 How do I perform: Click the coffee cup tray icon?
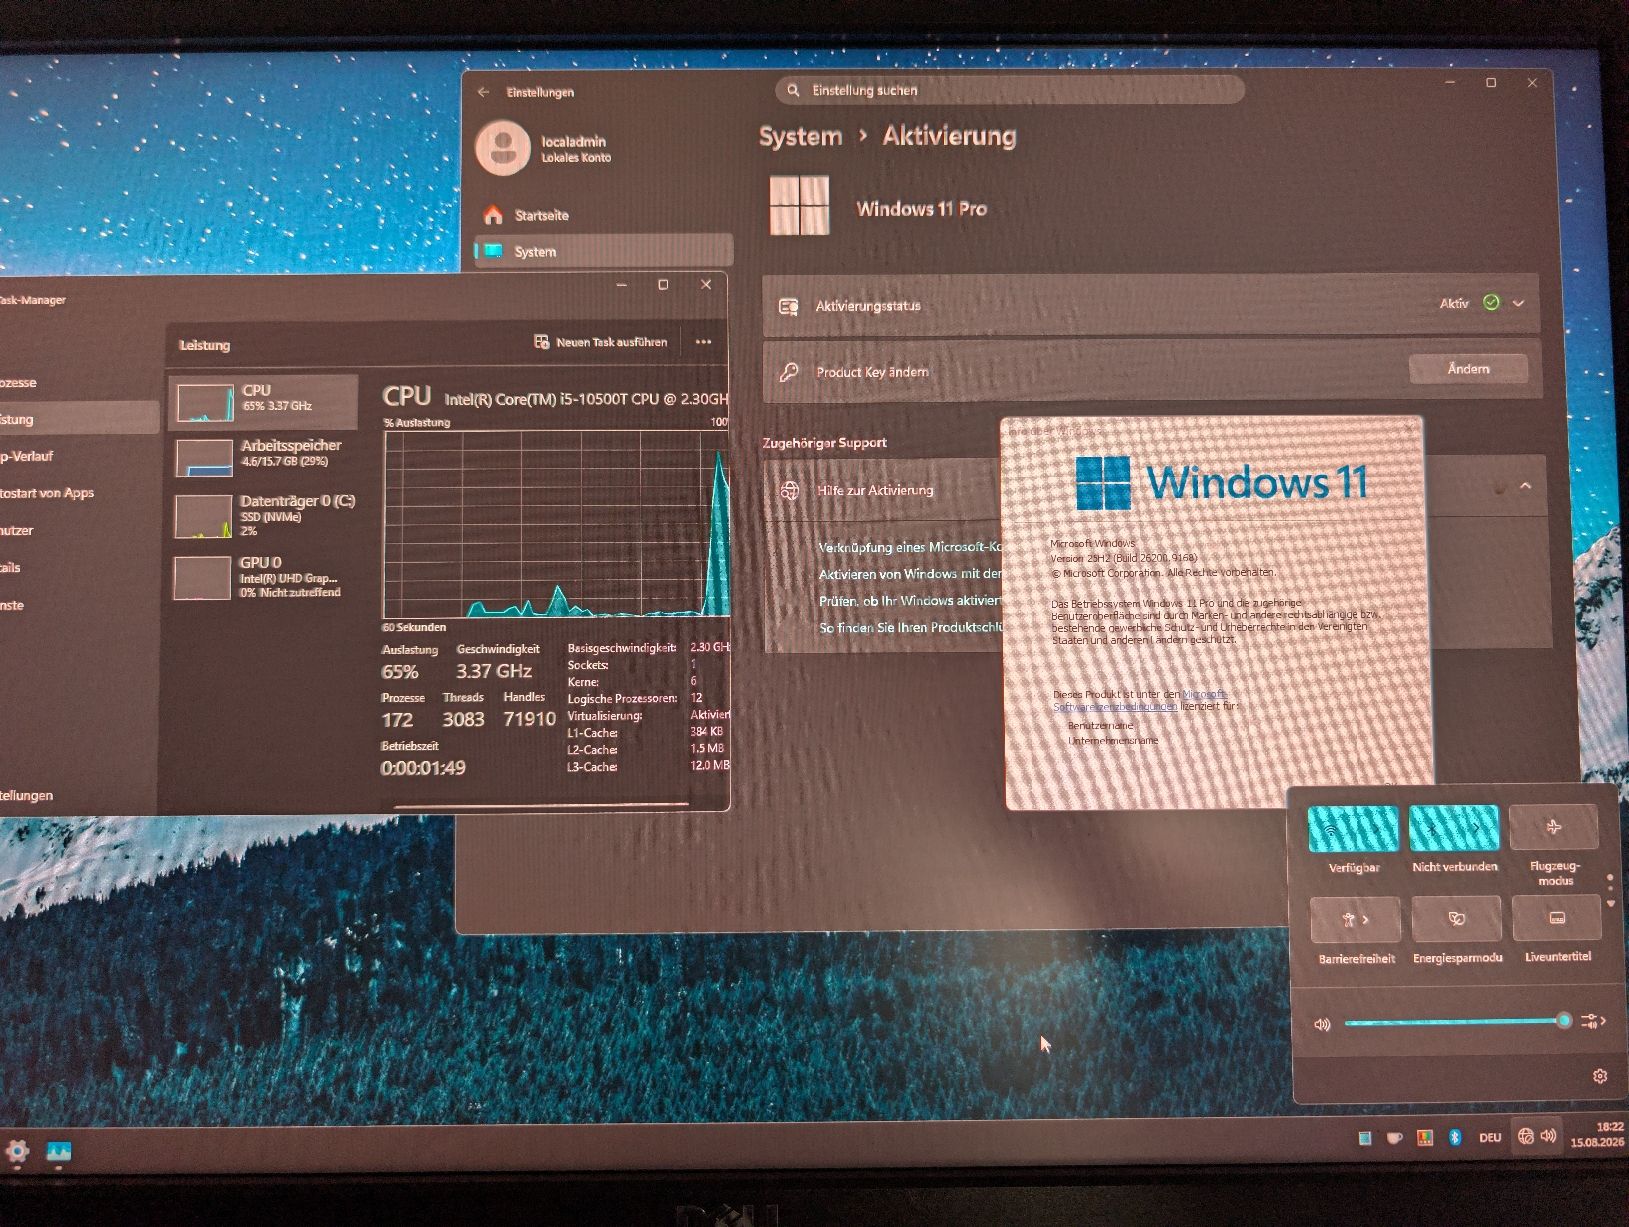tap(1394, 1137)
